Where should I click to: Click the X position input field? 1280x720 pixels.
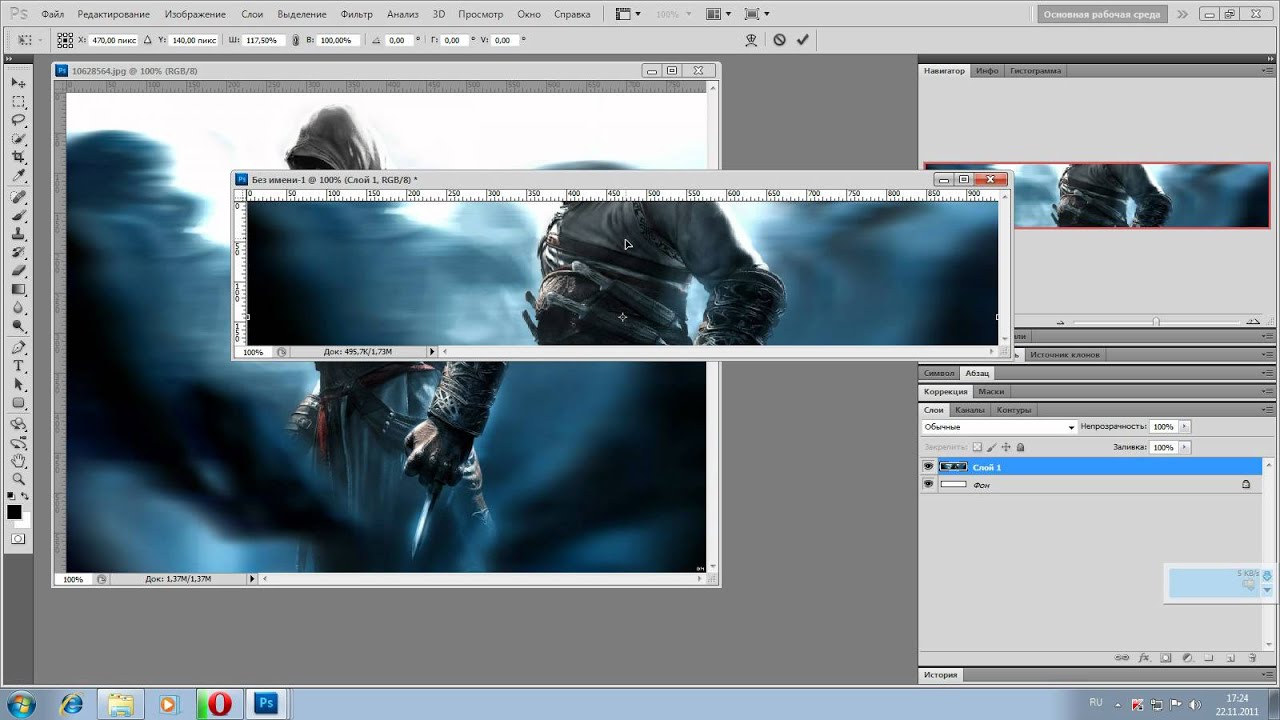tap(114, 40)
